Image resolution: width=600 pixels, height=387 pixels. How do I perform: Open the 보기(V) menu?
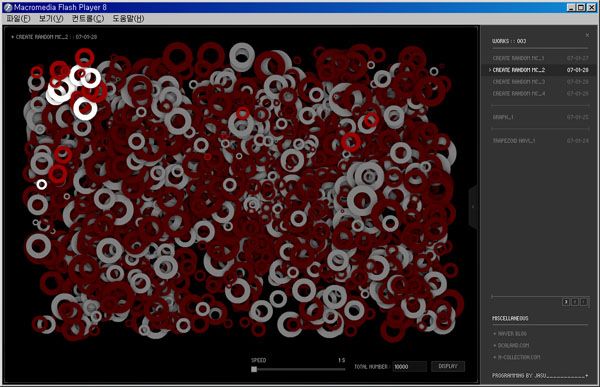point(51,18)
